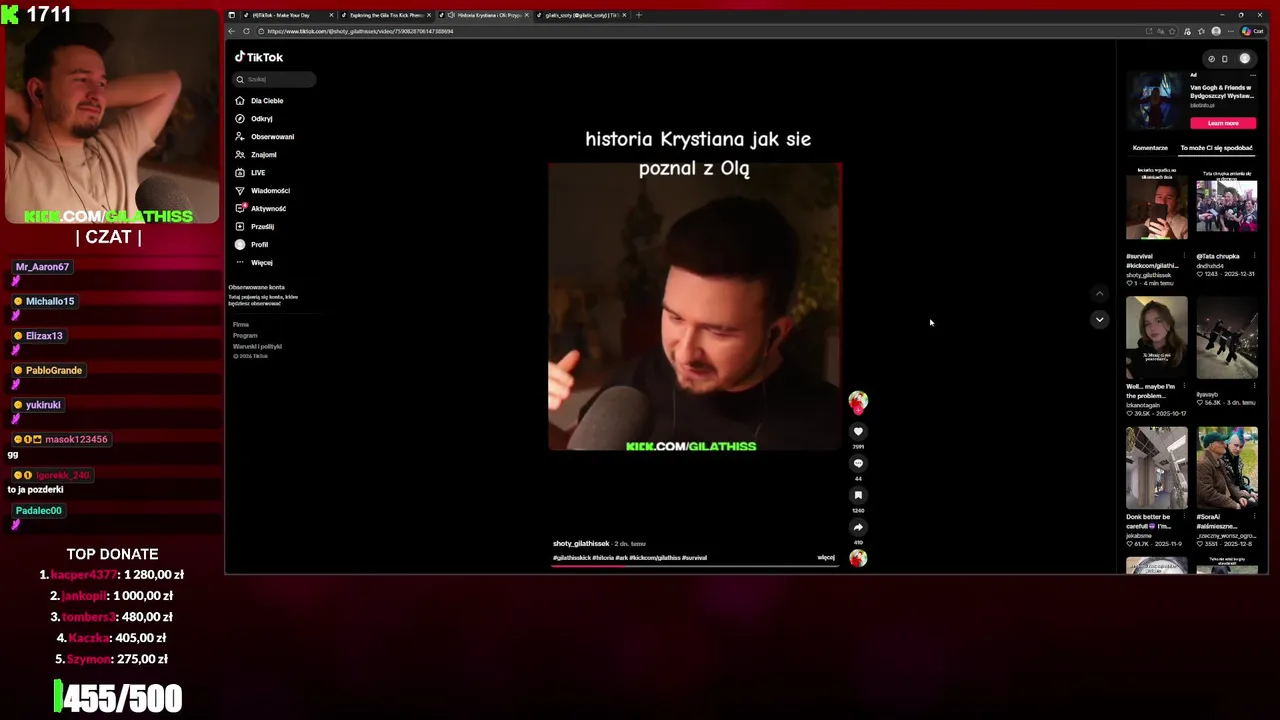Open video comments bubble icon
Viewport: 1280px width, 720px height.
coord(858,464)
